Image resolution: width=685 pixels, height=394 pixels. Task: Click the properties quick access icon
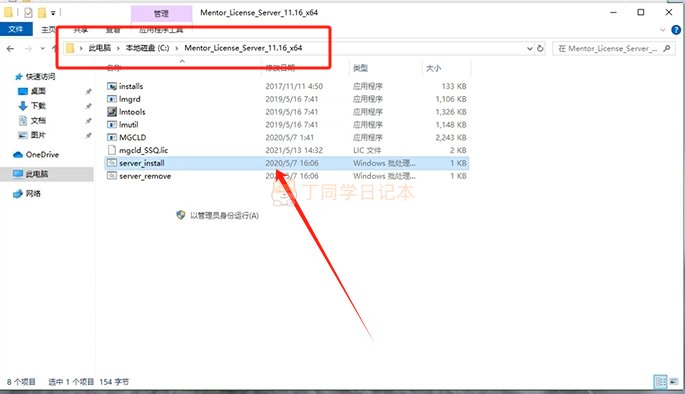point(28,13)
